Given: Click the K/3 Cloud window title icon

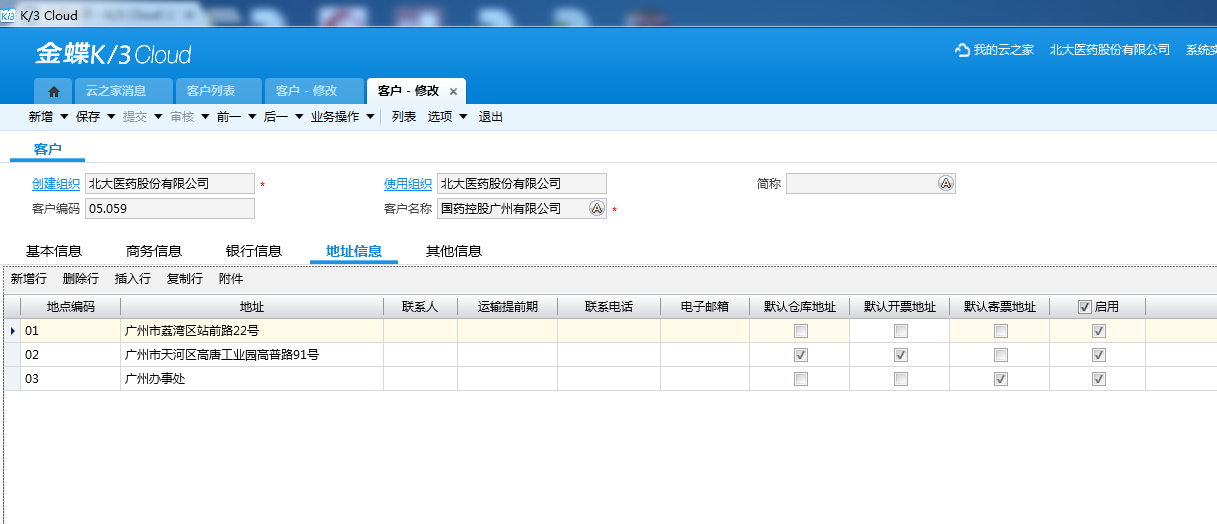Looking at the screenshot, I should (x=8, y=15).
